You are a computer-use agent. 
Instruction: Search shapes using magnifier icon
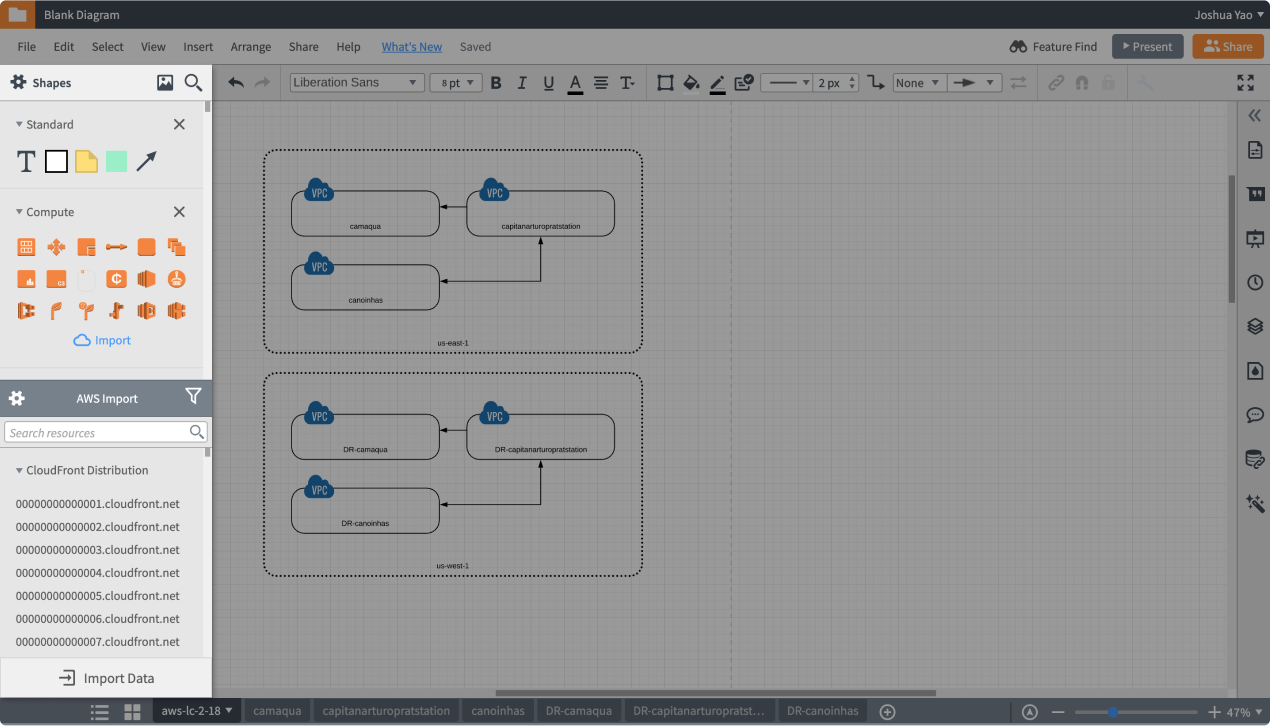pyautogui.click(x=194, y=83)
